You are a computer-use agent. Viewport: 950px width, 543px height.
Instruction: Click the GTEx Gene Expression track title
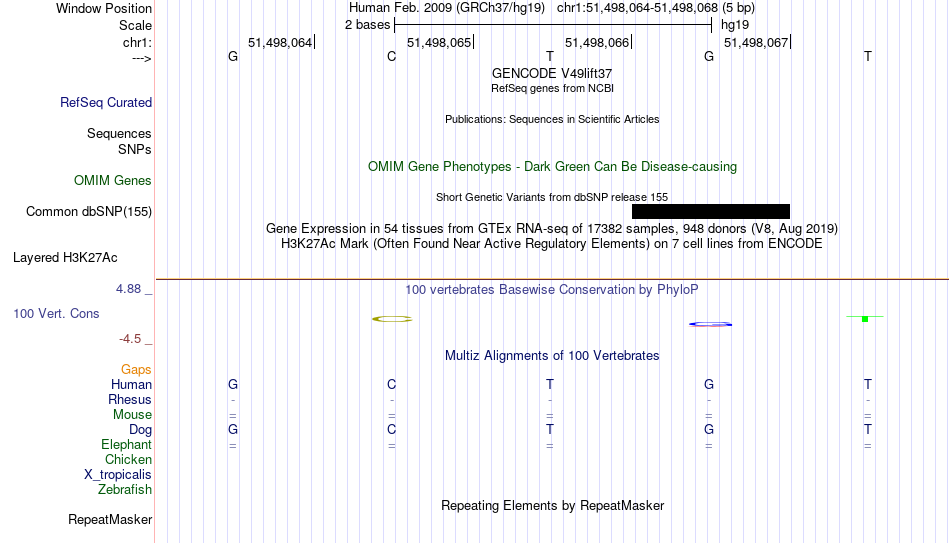[552, 228]
